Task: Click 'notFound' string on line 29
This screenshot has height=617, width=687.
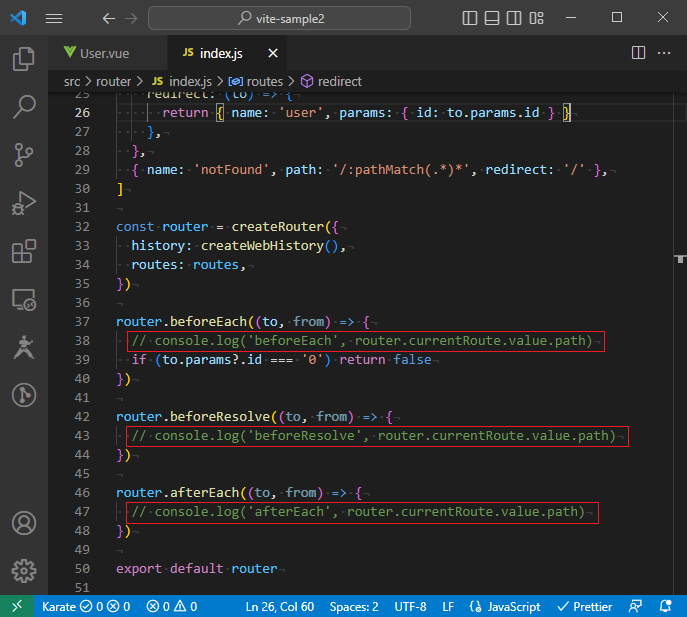Action: 231,170
